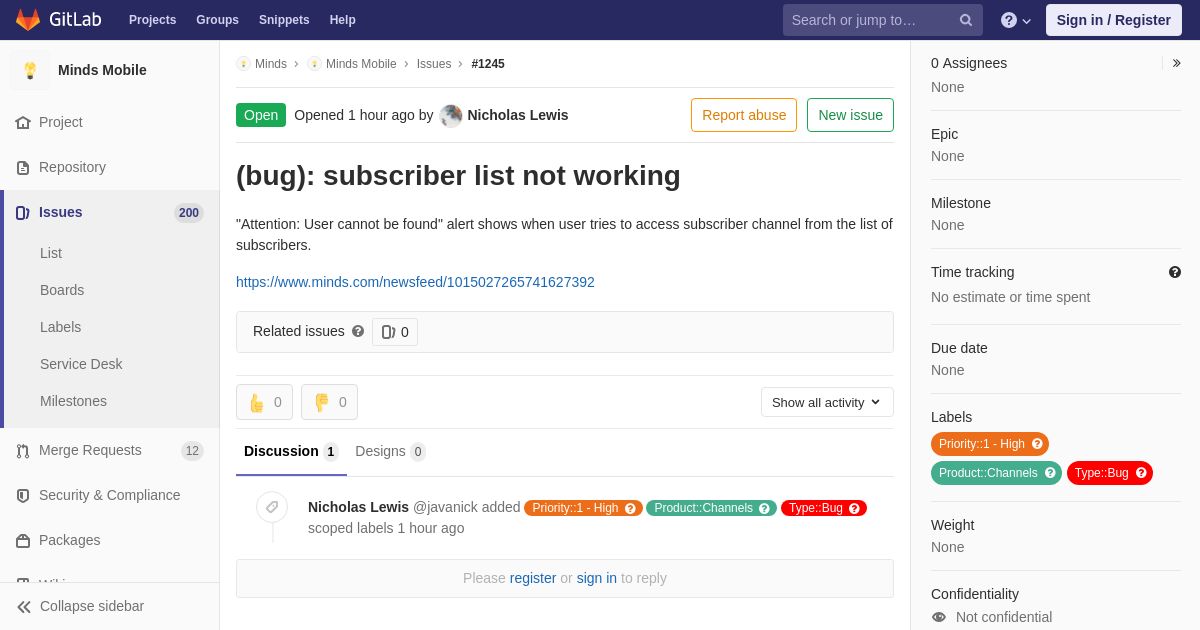Open the Issues List sidebar item
The width and height of the screenshot is (1200, 630).
[51, 253]
